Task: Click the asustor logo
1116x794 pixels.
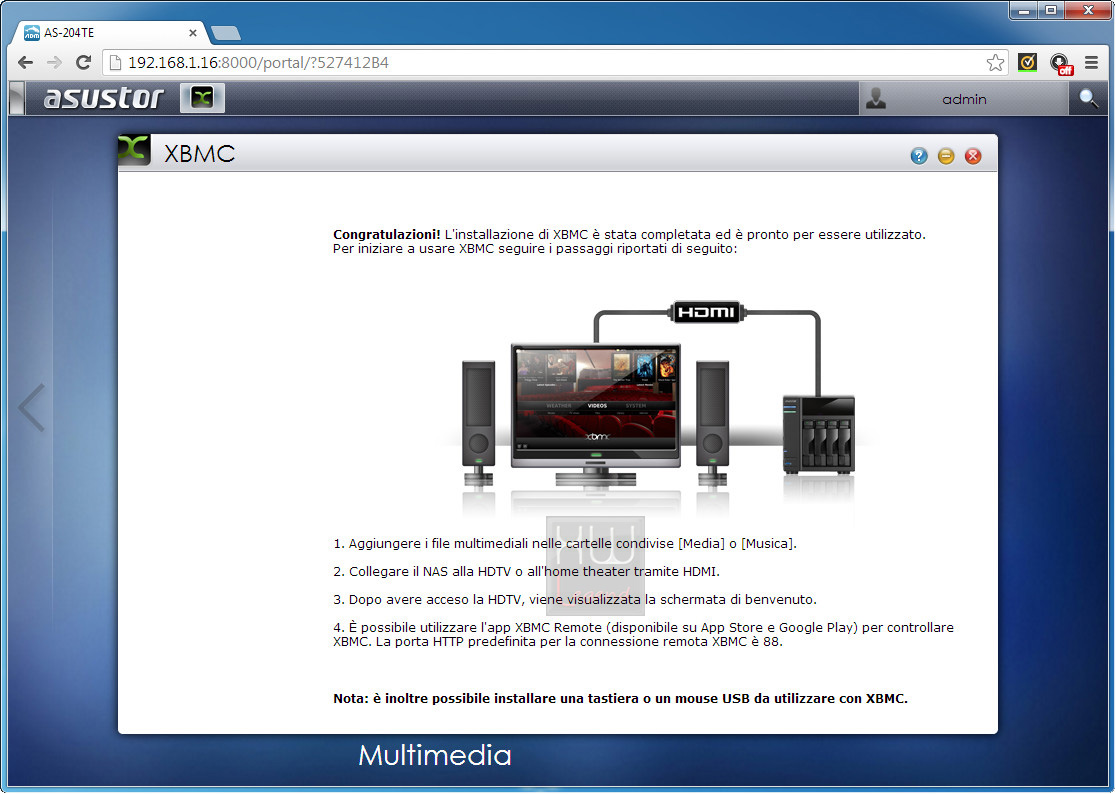Action: [104, 98]
